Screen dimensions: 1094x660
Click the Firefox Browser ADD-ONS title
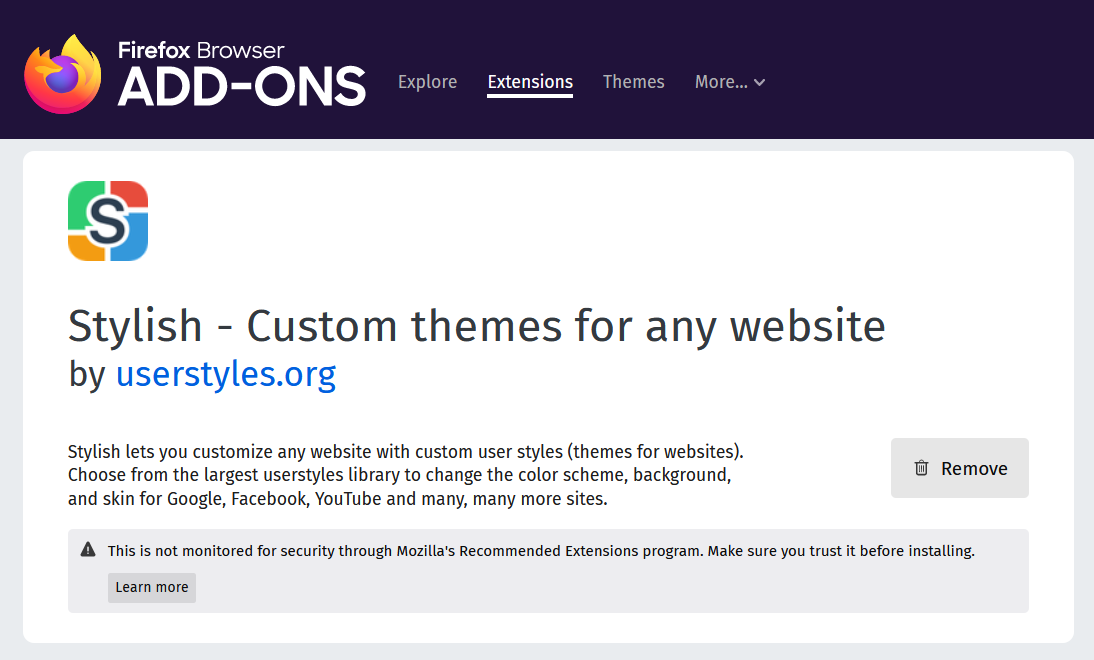(241, 74)
